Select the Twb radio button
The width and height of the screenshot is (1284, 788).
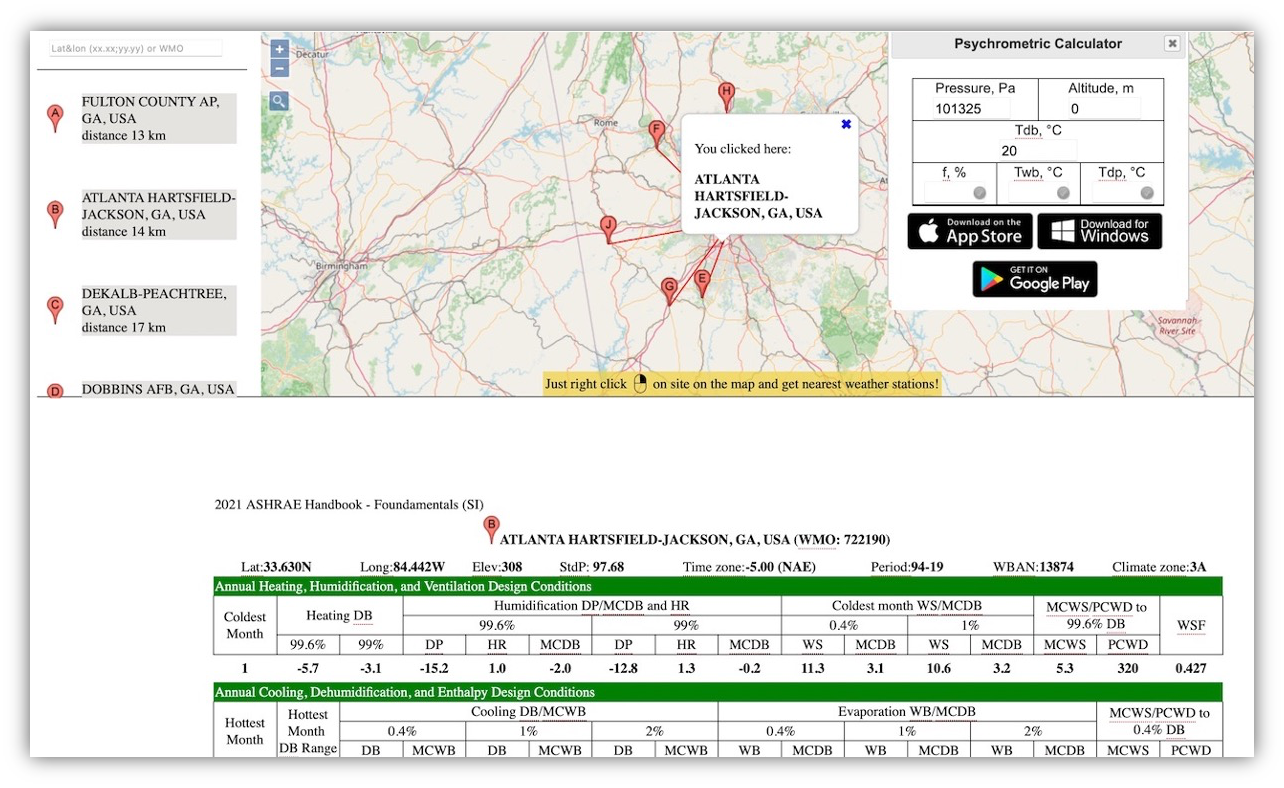(x=1063, y=193)
